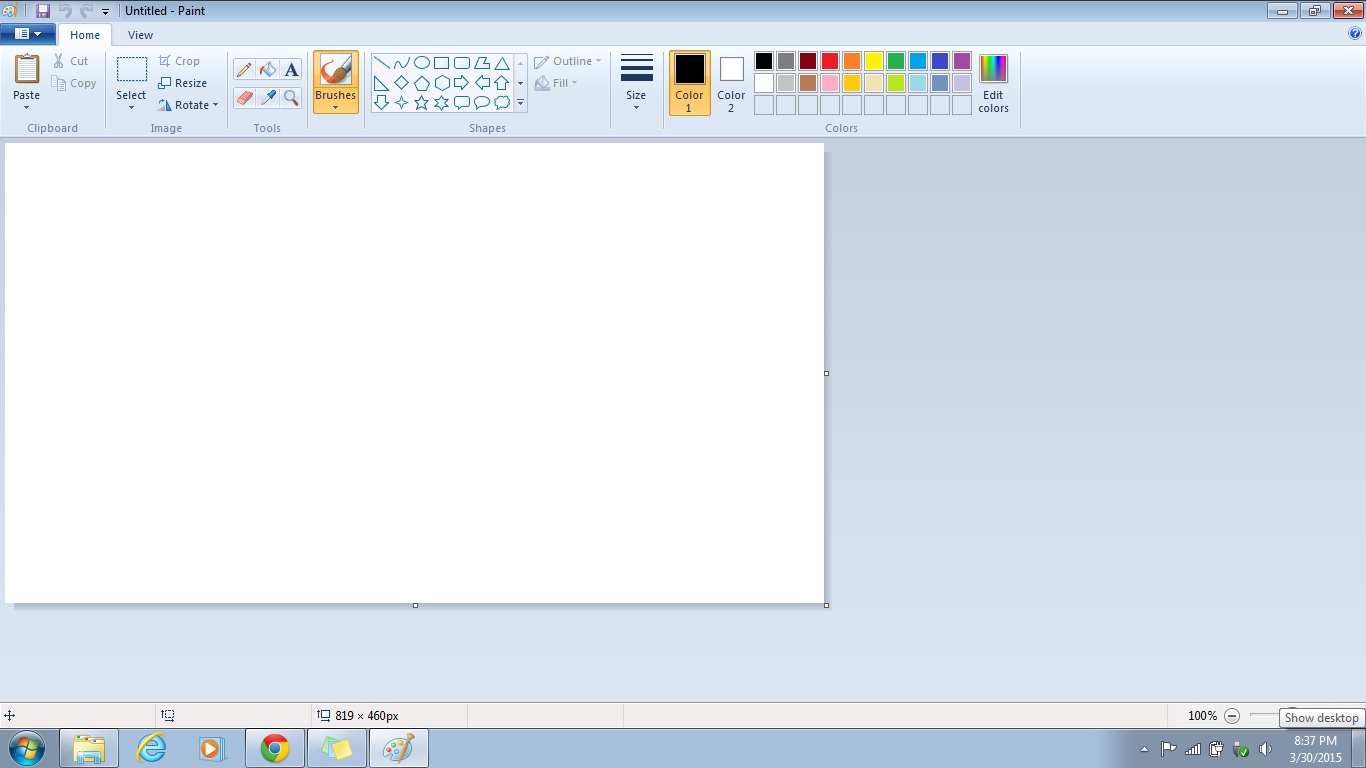Viewport: 1366px width, 768px height.
Task: Open Windows Explorer folder from taskbar
Action: click(x=89, y=748)
